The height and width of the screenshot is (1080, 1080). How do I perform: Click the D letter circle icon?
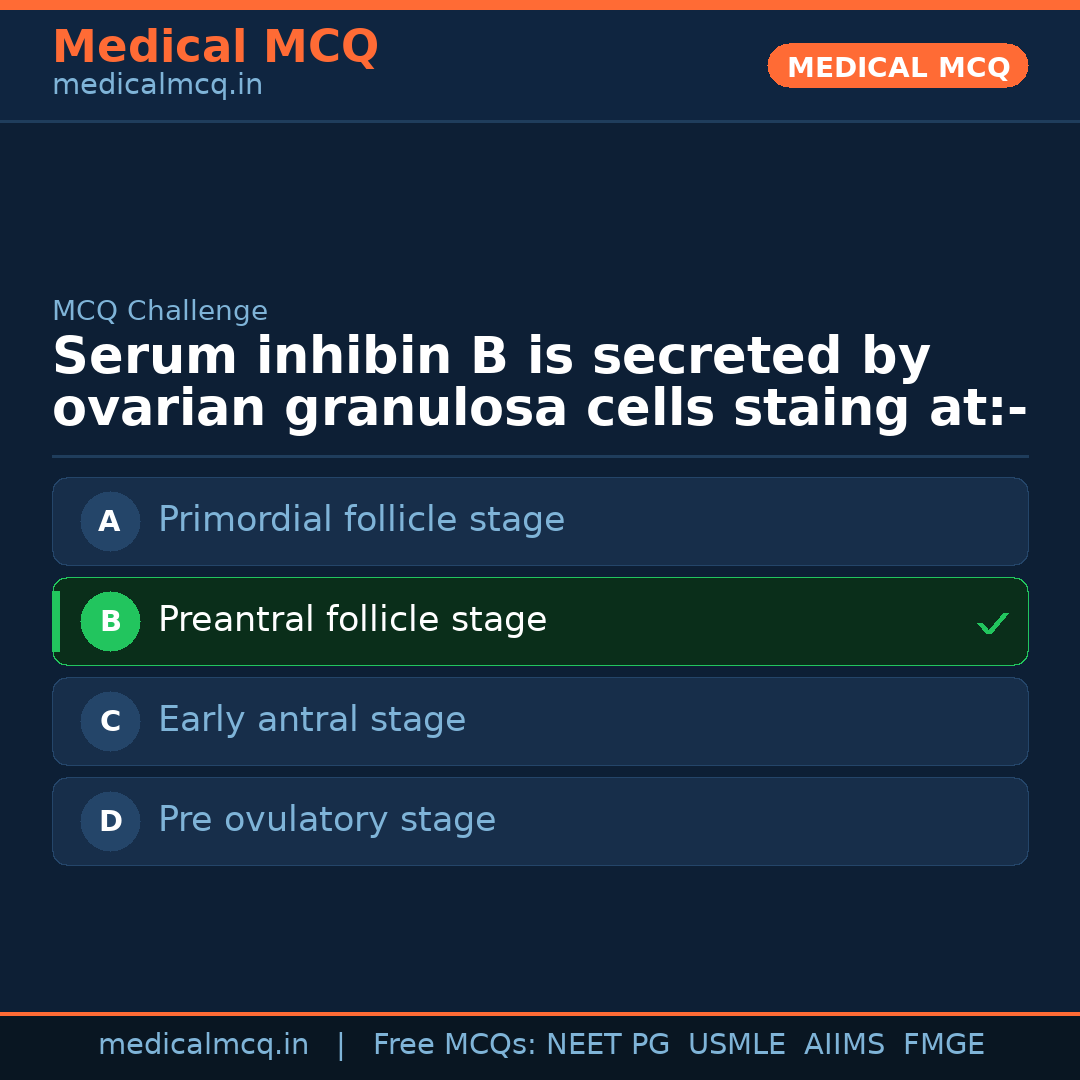(x=110, y=821)
